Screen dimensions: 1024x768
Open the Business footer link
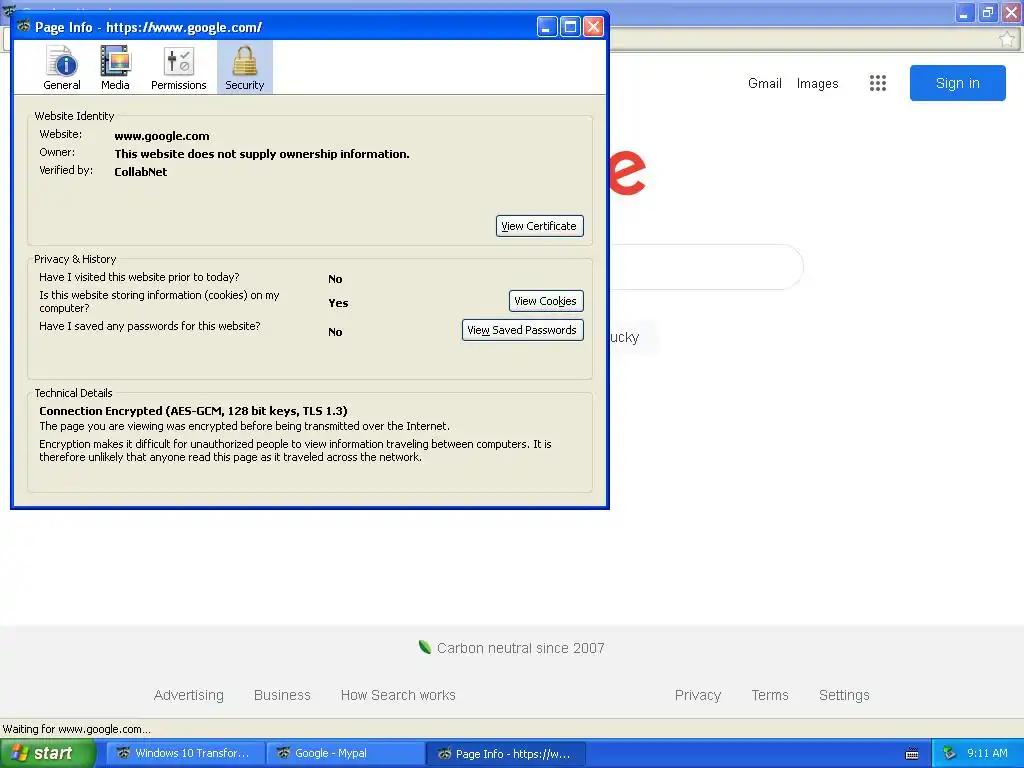coord(282,695)
